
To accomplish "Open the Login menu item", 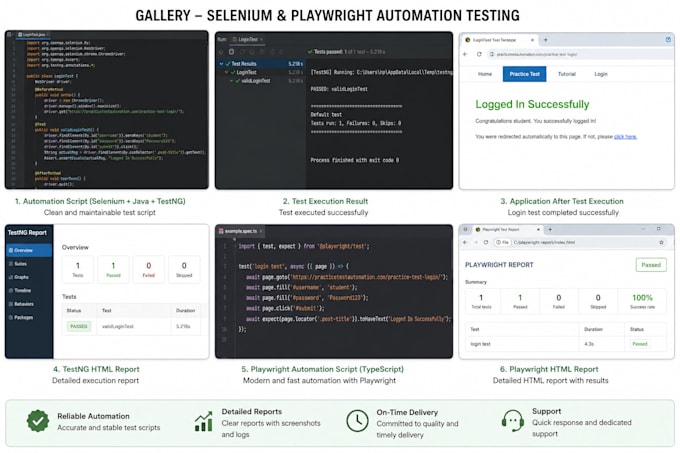I will pyautogui.click(x=601, y=74).
